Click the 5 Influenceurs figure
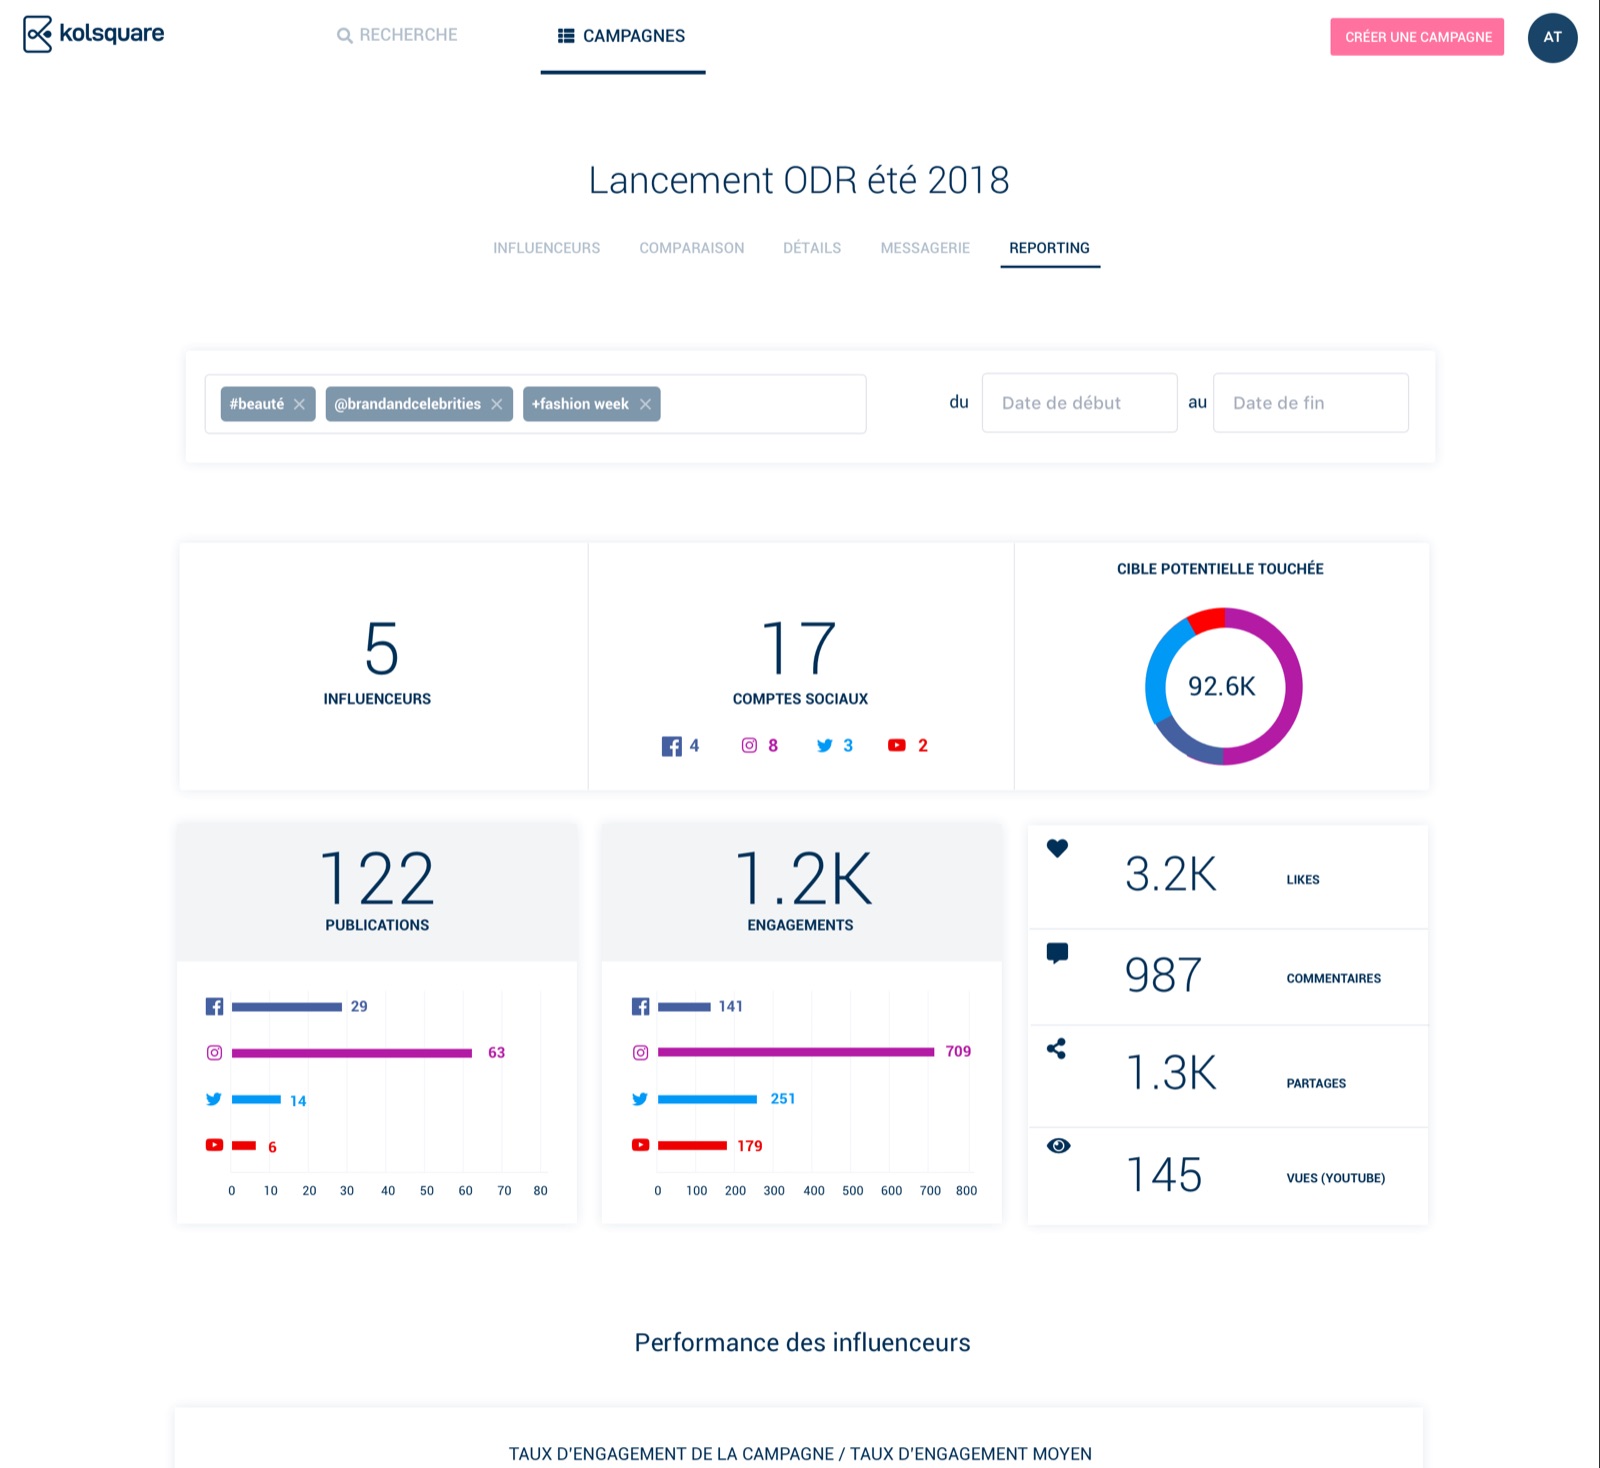Viewport: 1600px width, 1468px height. click(381, 648)
